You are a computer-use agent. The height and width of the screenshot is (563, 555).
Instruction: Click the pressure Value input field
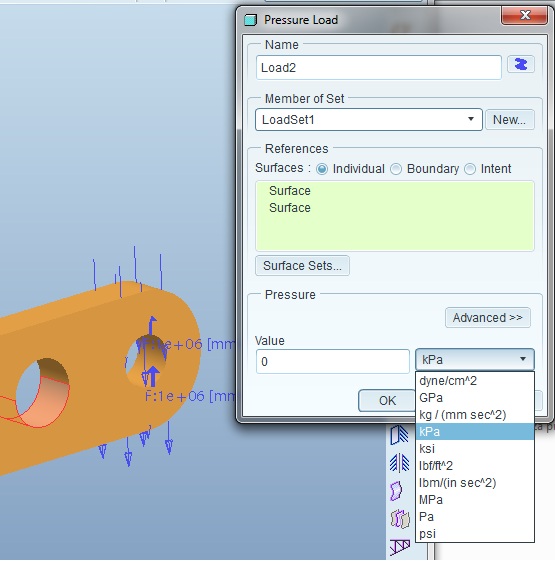[x=333, y=361]
